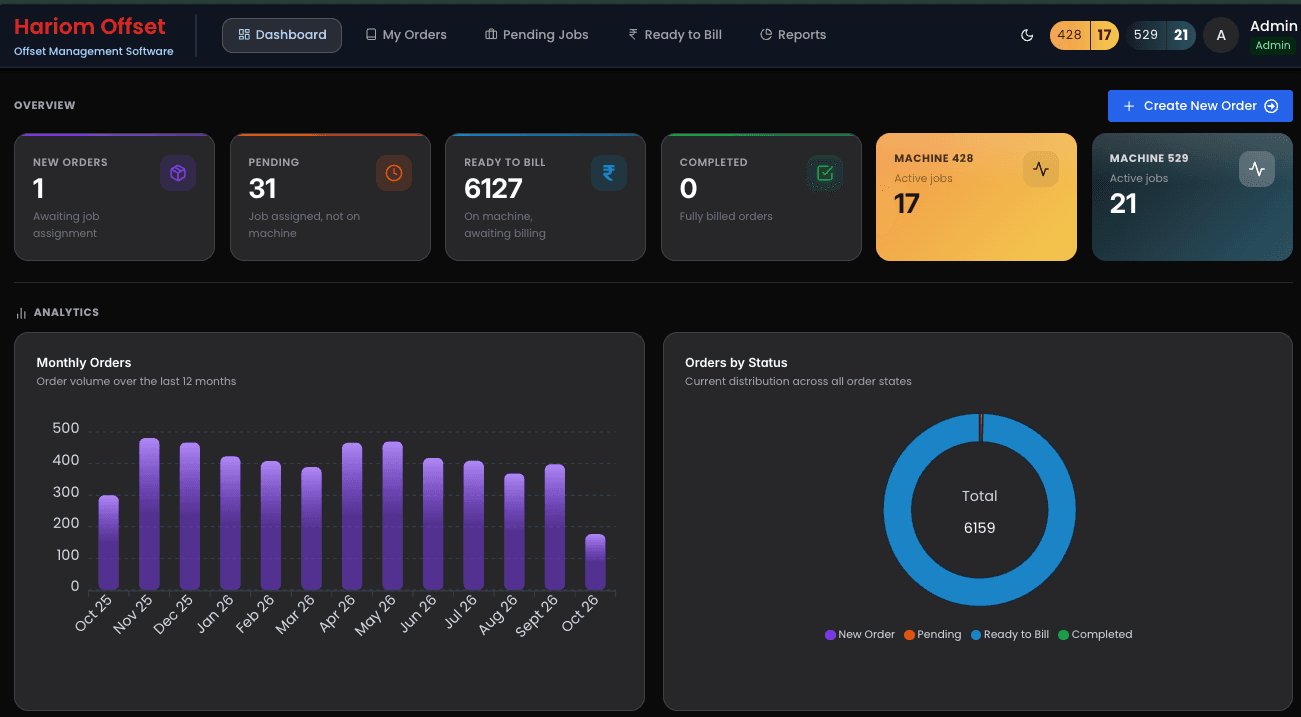Click machine 428 badge in header
This screenshot has width=1301, height=717.
point(1084,35)
